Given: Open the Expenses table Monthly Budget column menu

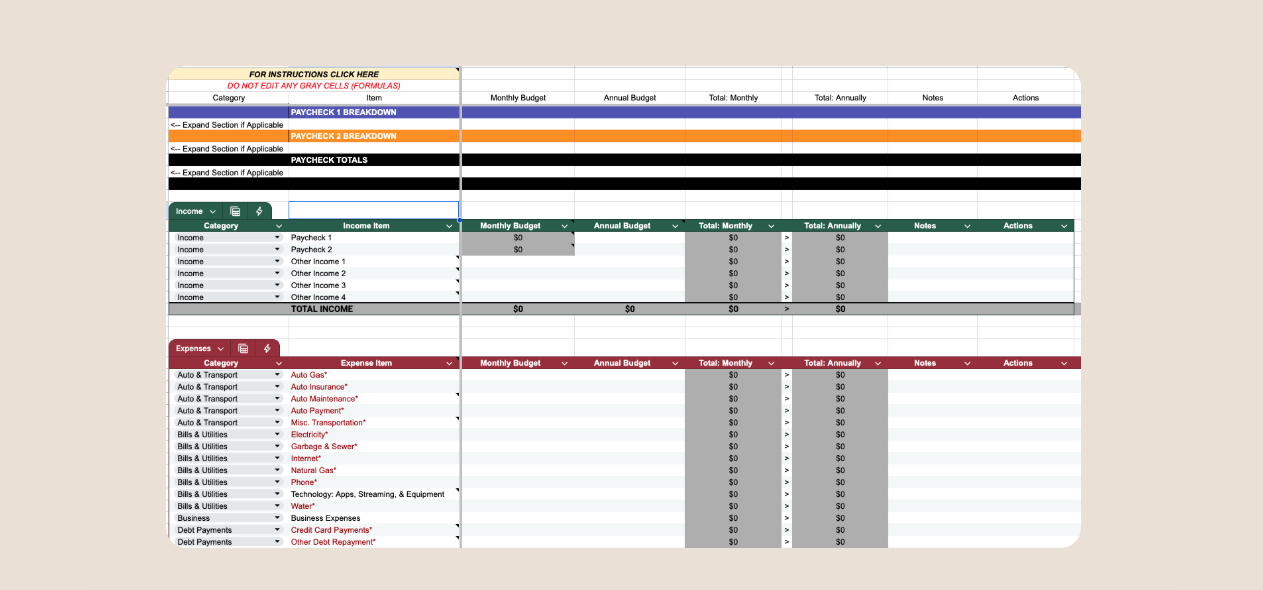Looking at the screenshot, I should tap(565, 363).
